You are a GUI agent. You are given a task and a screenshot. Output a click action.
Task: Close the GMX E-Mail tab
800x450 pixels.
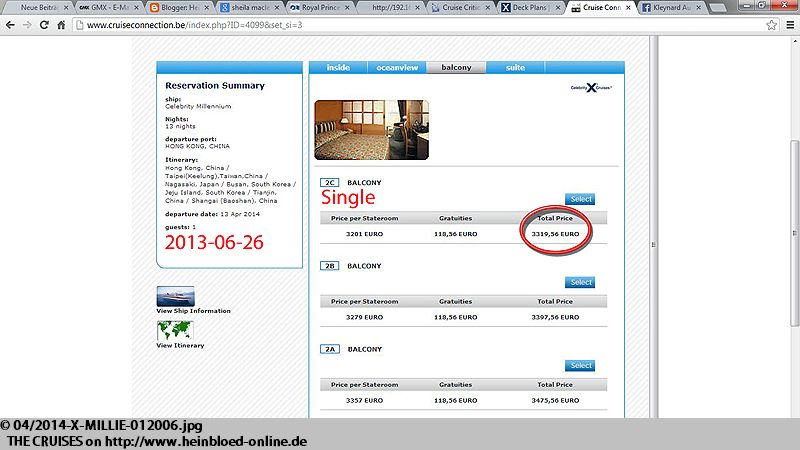coord(136,8)
